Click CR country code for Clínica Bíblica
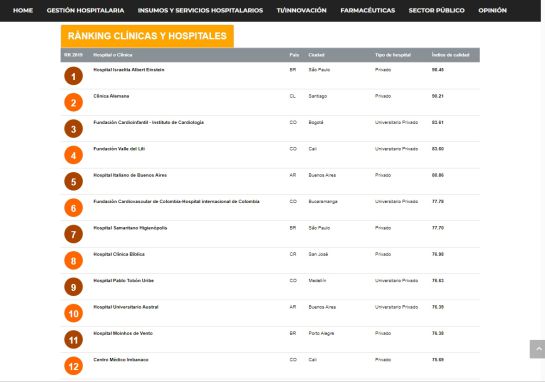 point(293,254)
